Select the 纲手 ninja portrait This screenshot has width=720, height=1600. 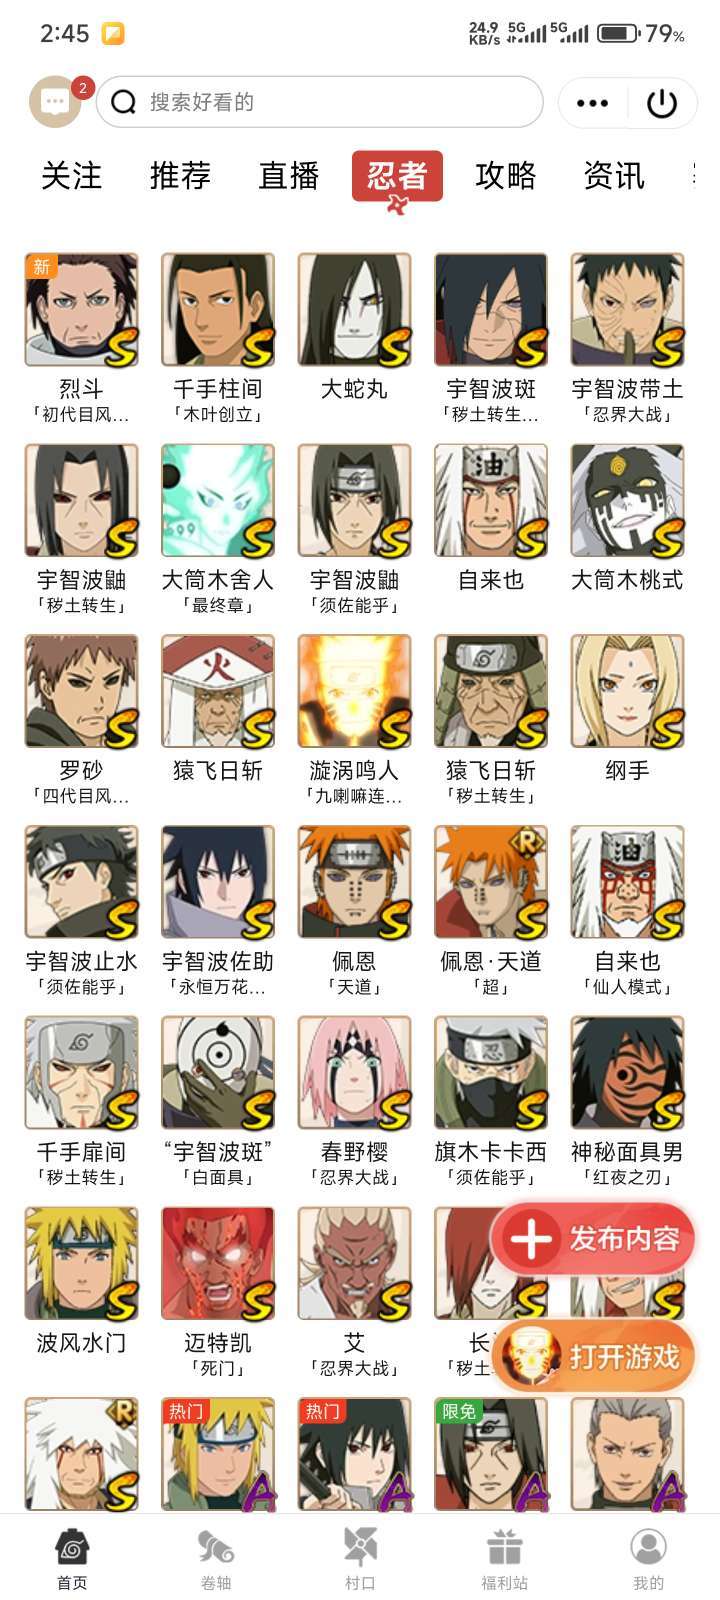click(628, 691)
